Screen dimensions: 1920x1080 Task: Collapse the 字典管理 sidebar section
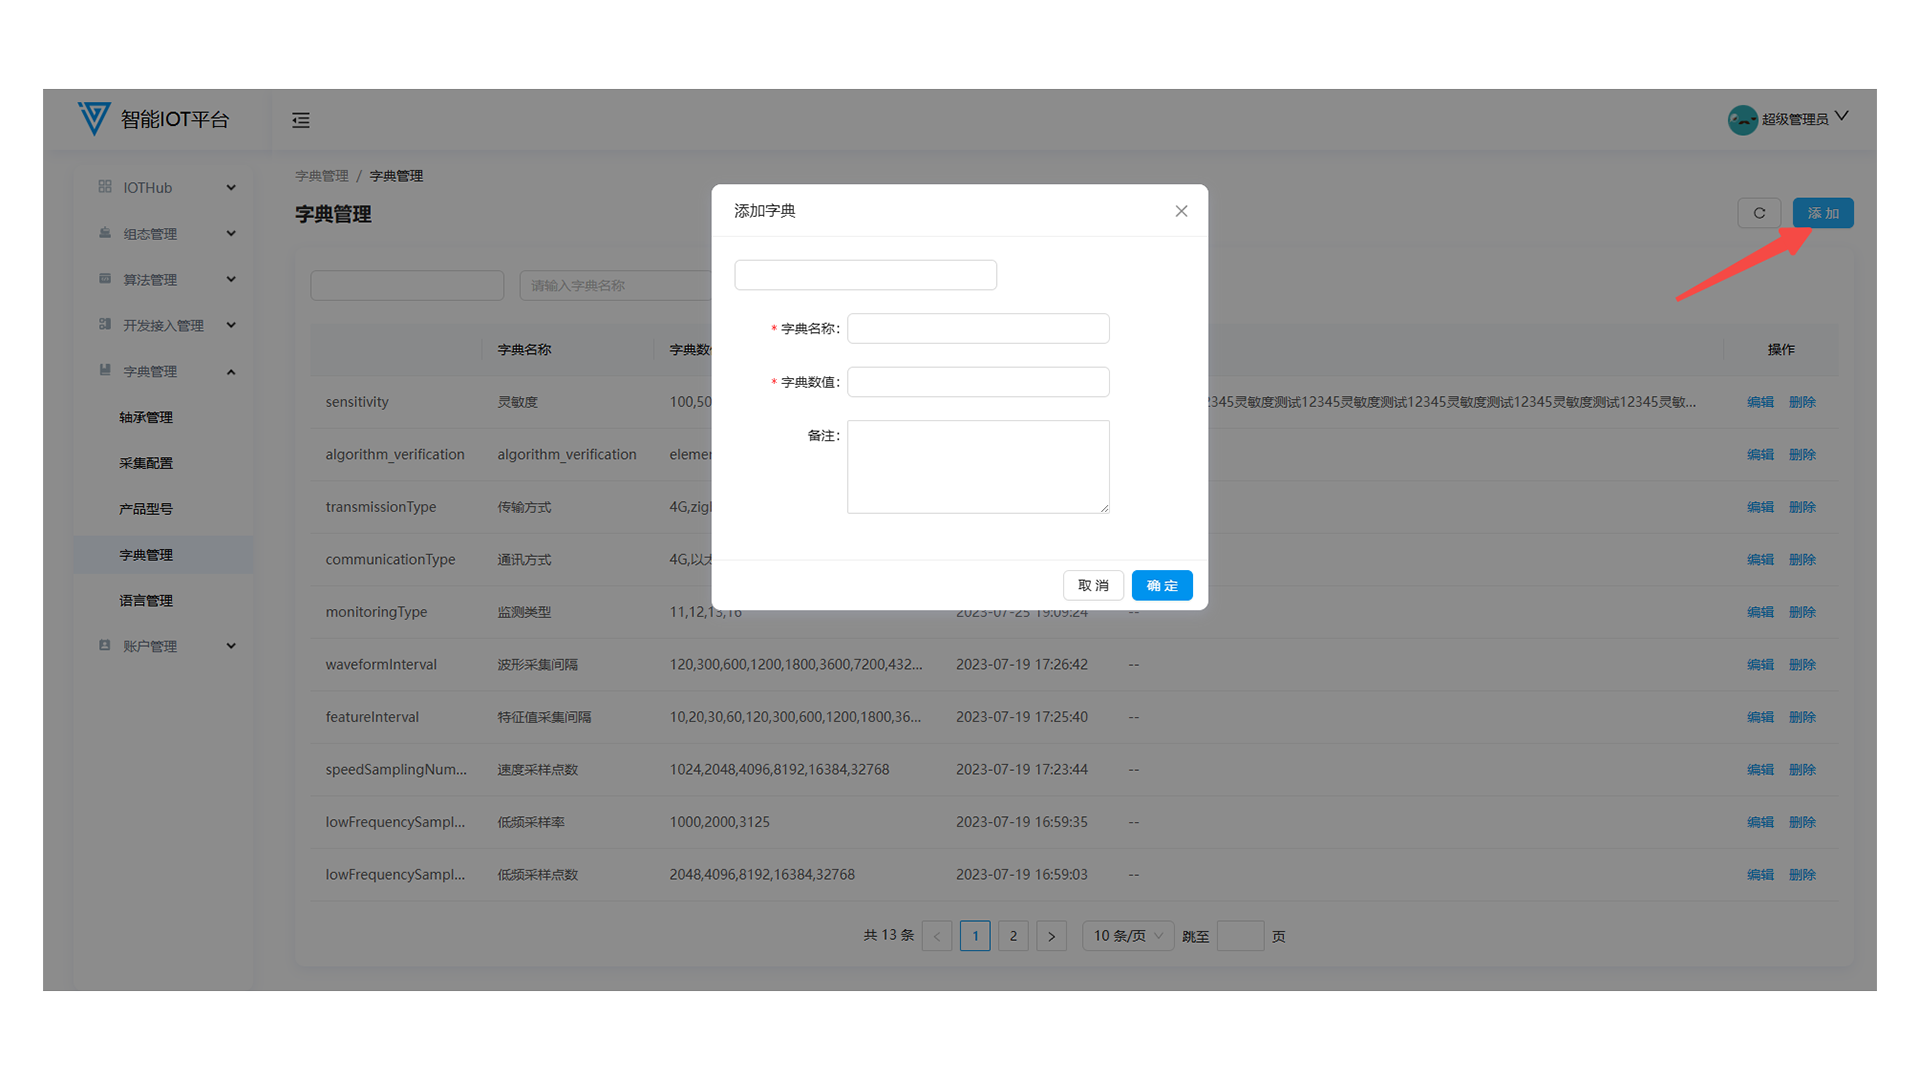pos(231,372)
